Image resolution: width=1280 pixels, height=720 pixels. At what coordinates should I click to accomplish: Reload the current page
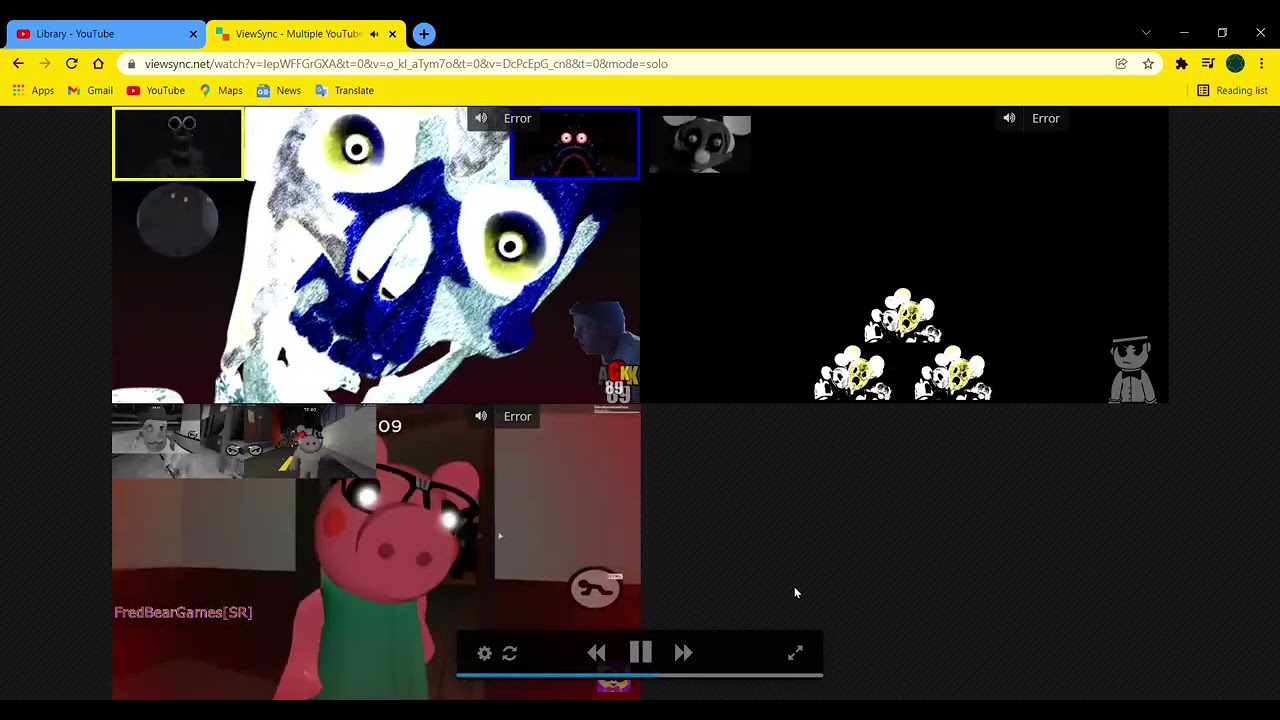[71, 64]
